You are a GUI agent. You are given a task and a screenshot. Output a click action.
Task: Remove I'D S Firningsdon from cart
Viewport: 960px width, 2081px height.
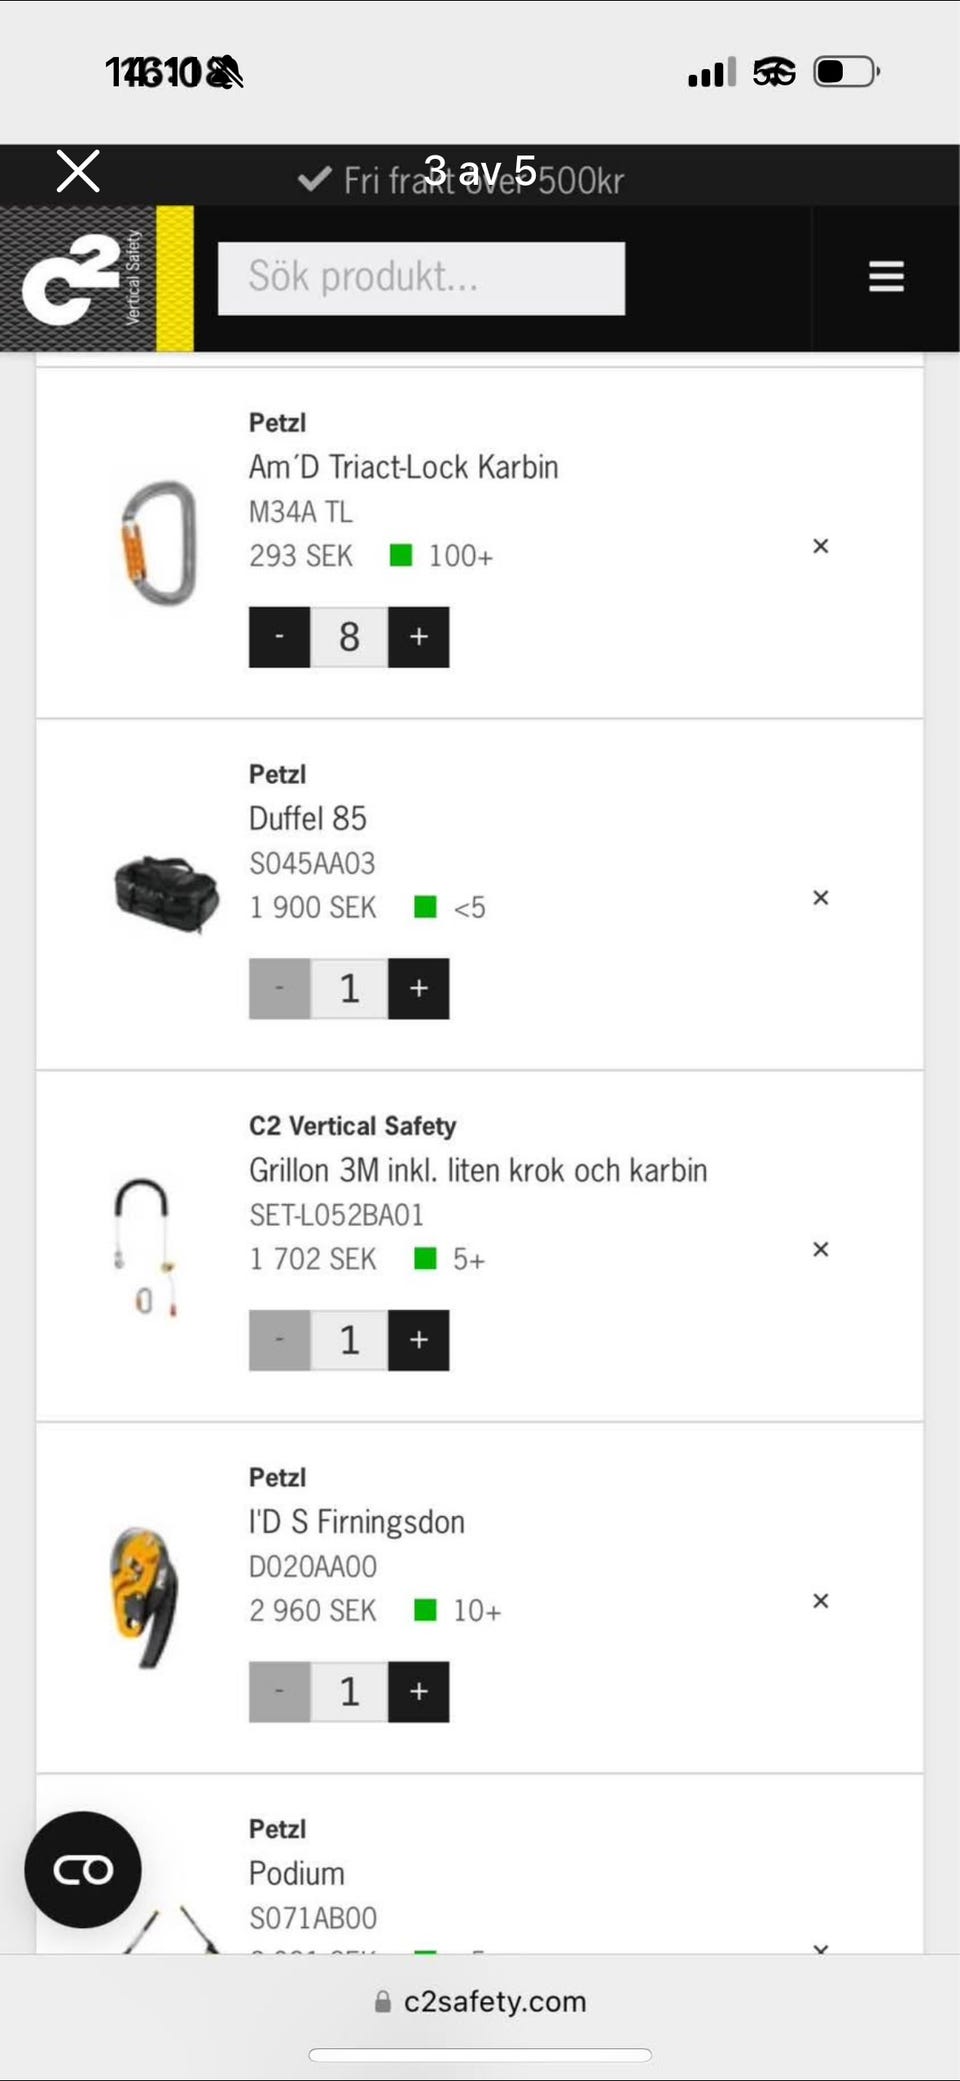pos(821,1601)
